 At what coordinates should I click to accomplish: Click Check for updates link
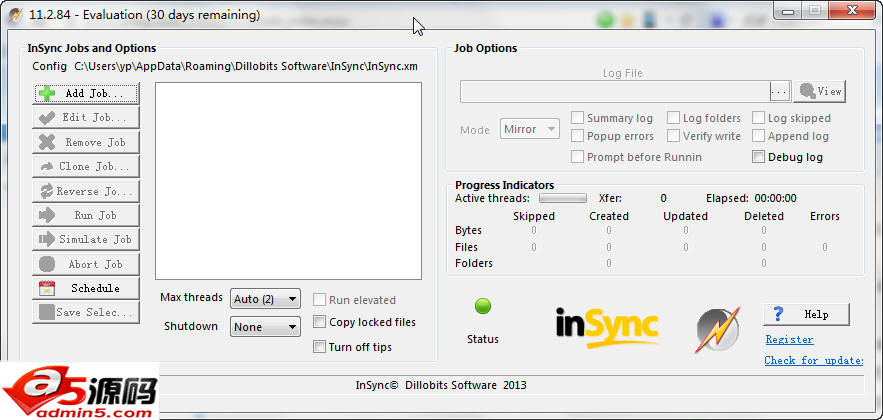[x=814, y=360]
